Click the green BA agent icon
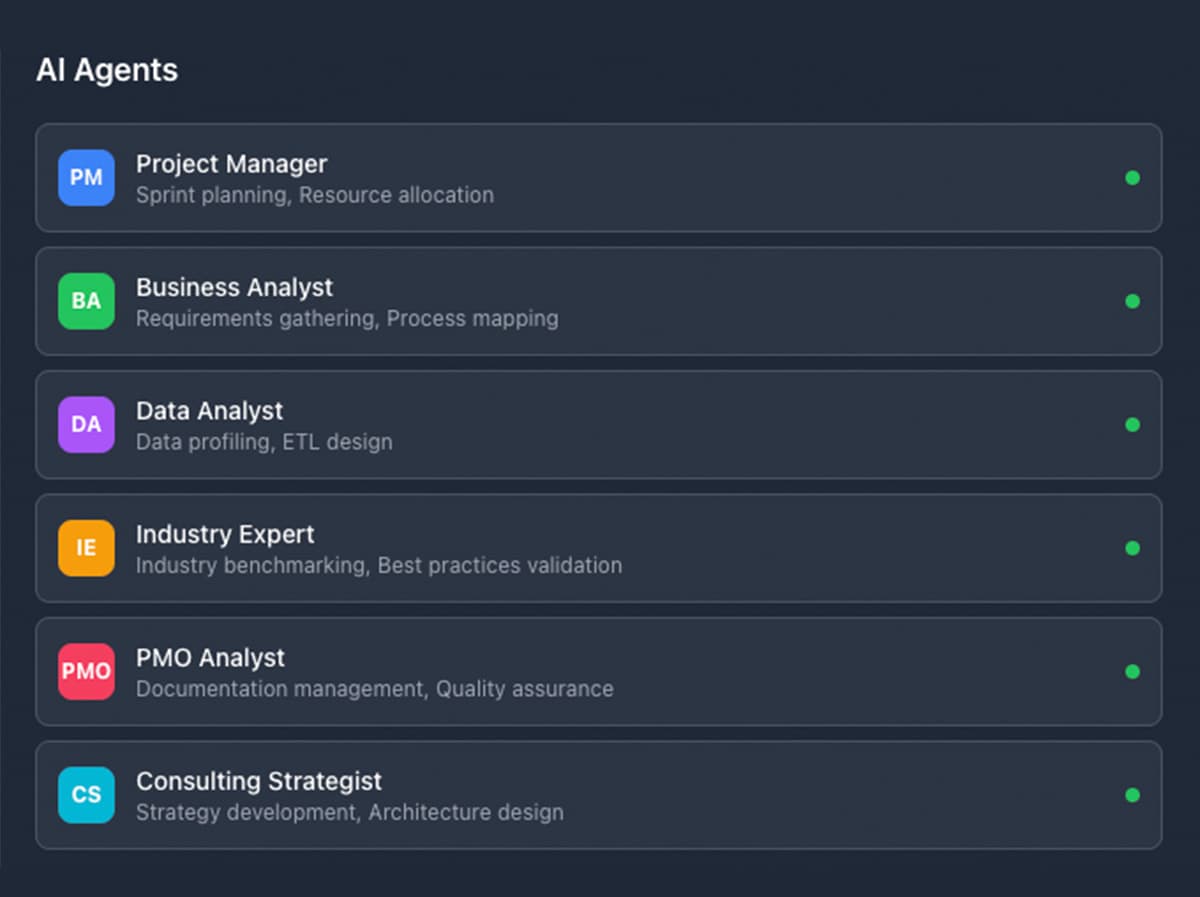 (x=86, y=301)
